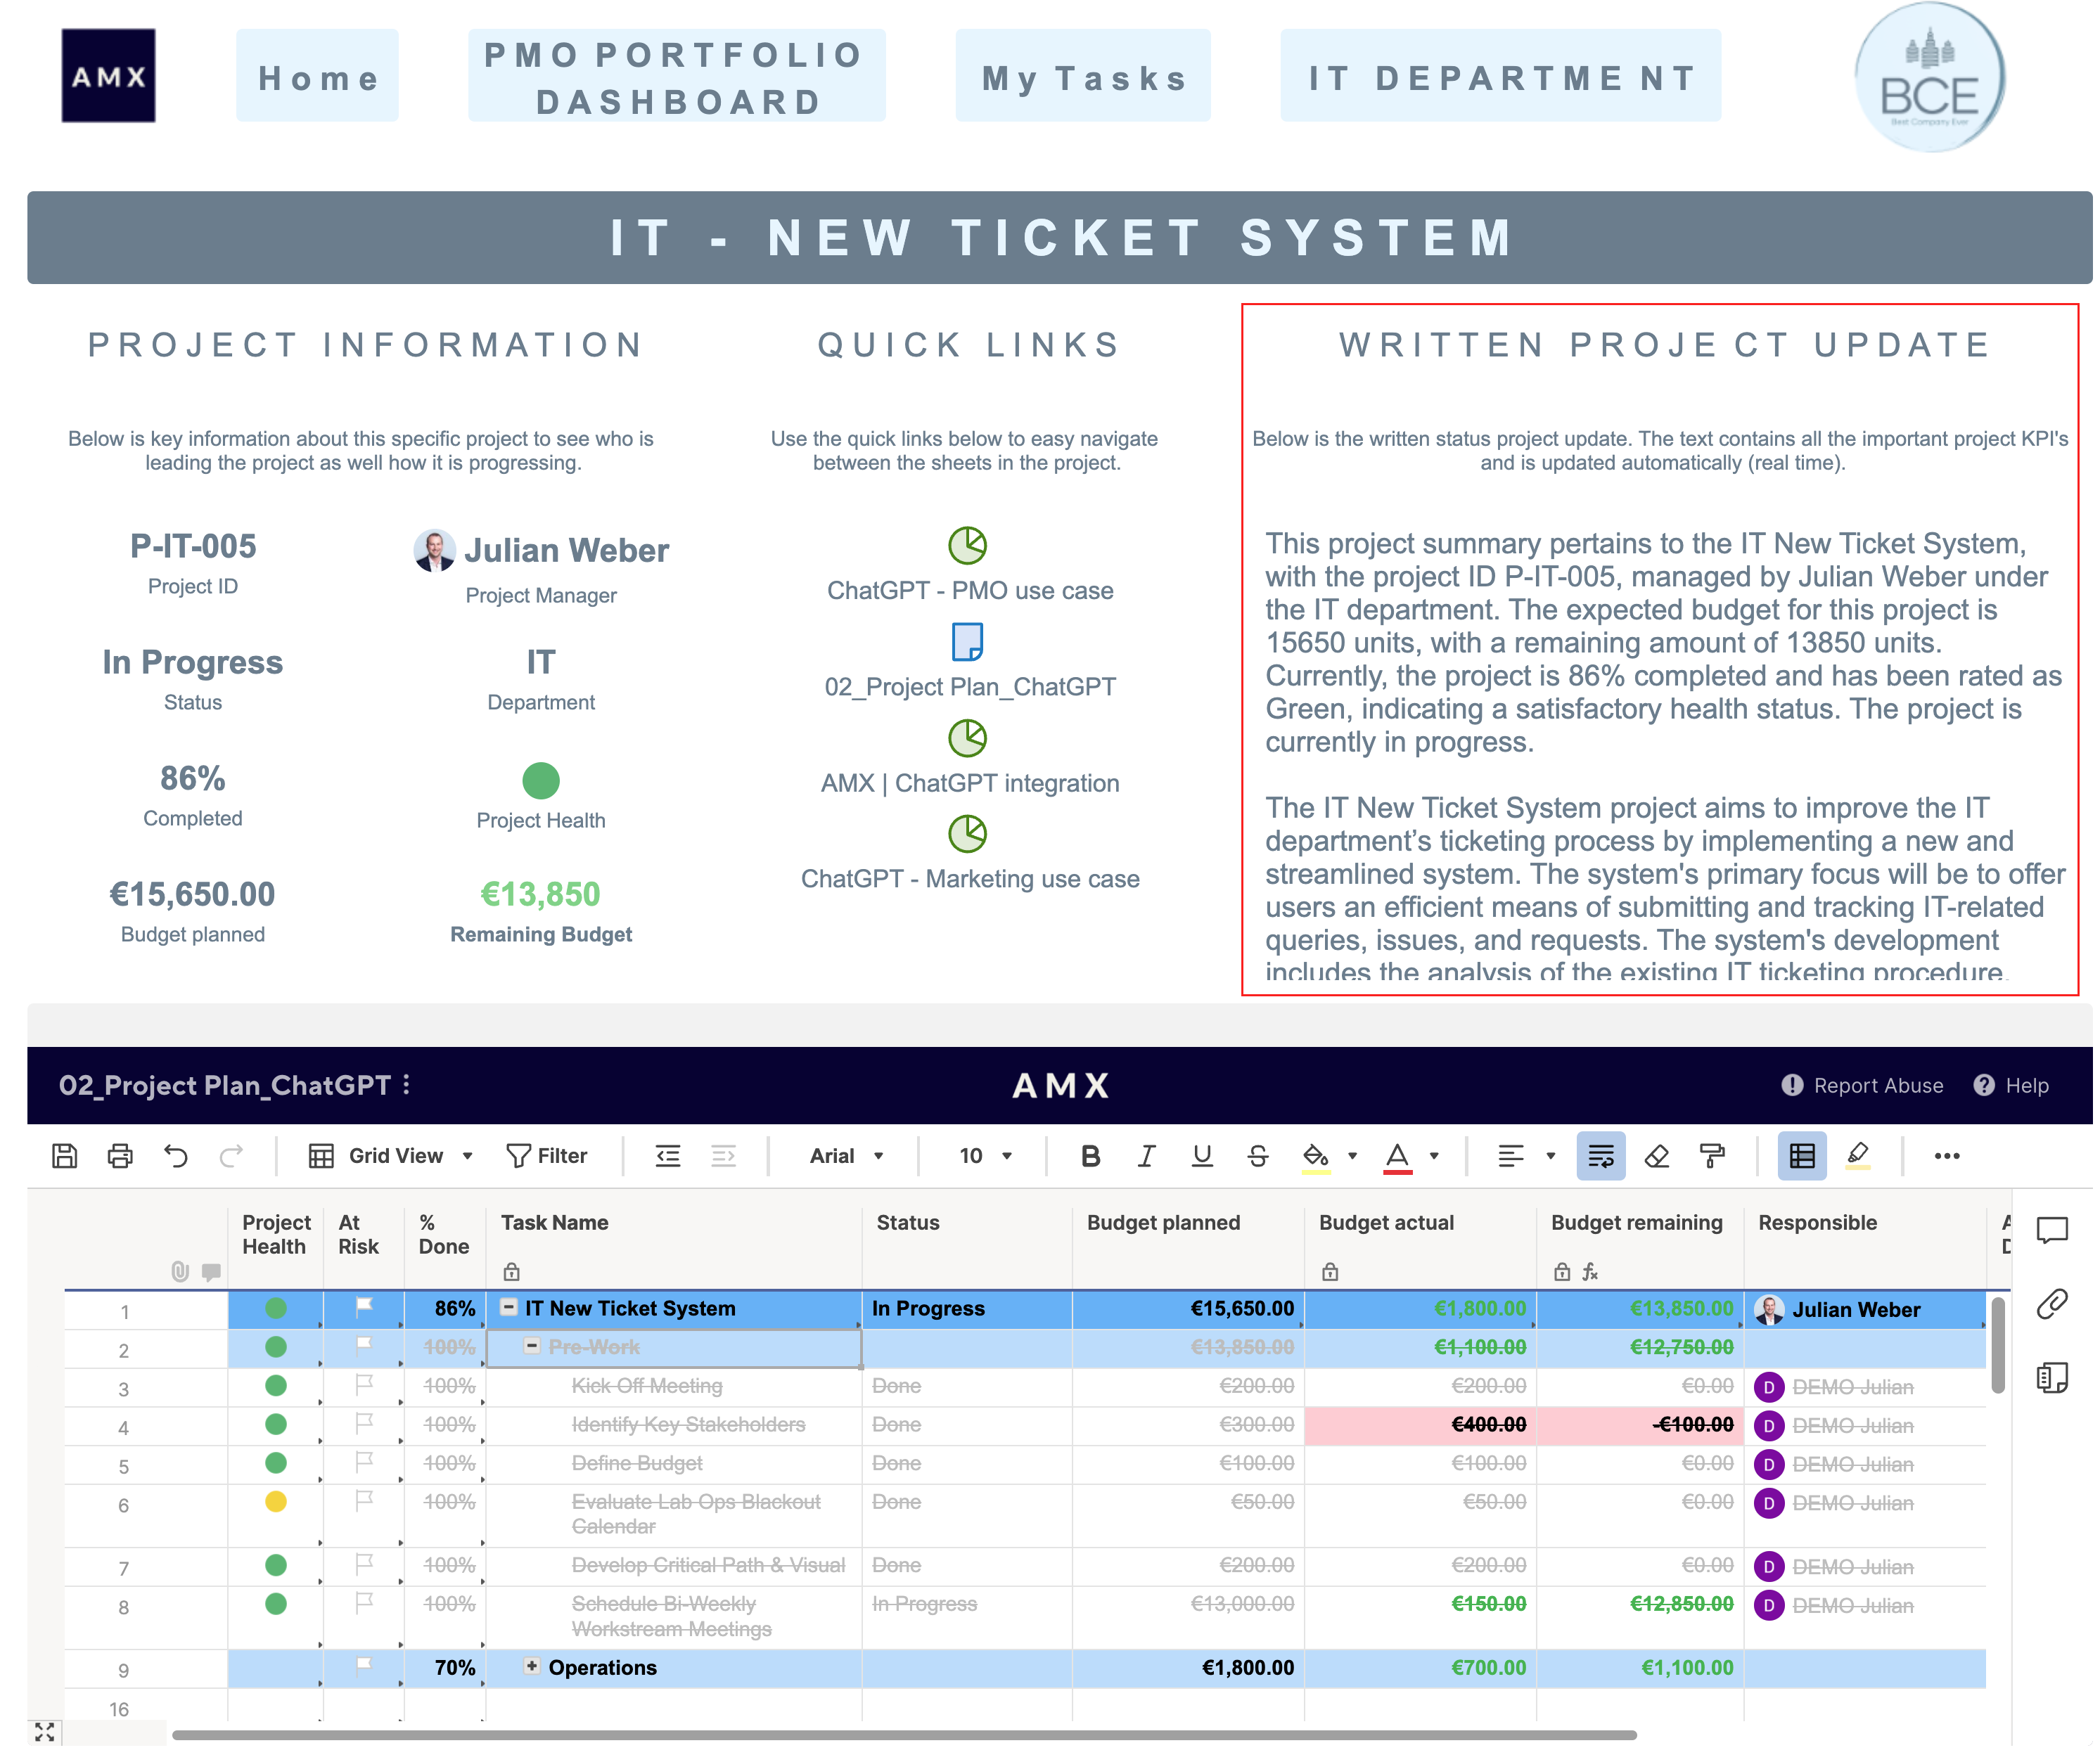Expand the Operations task group
Screen dimensions: 2100x1762
tap(532, 1666)
